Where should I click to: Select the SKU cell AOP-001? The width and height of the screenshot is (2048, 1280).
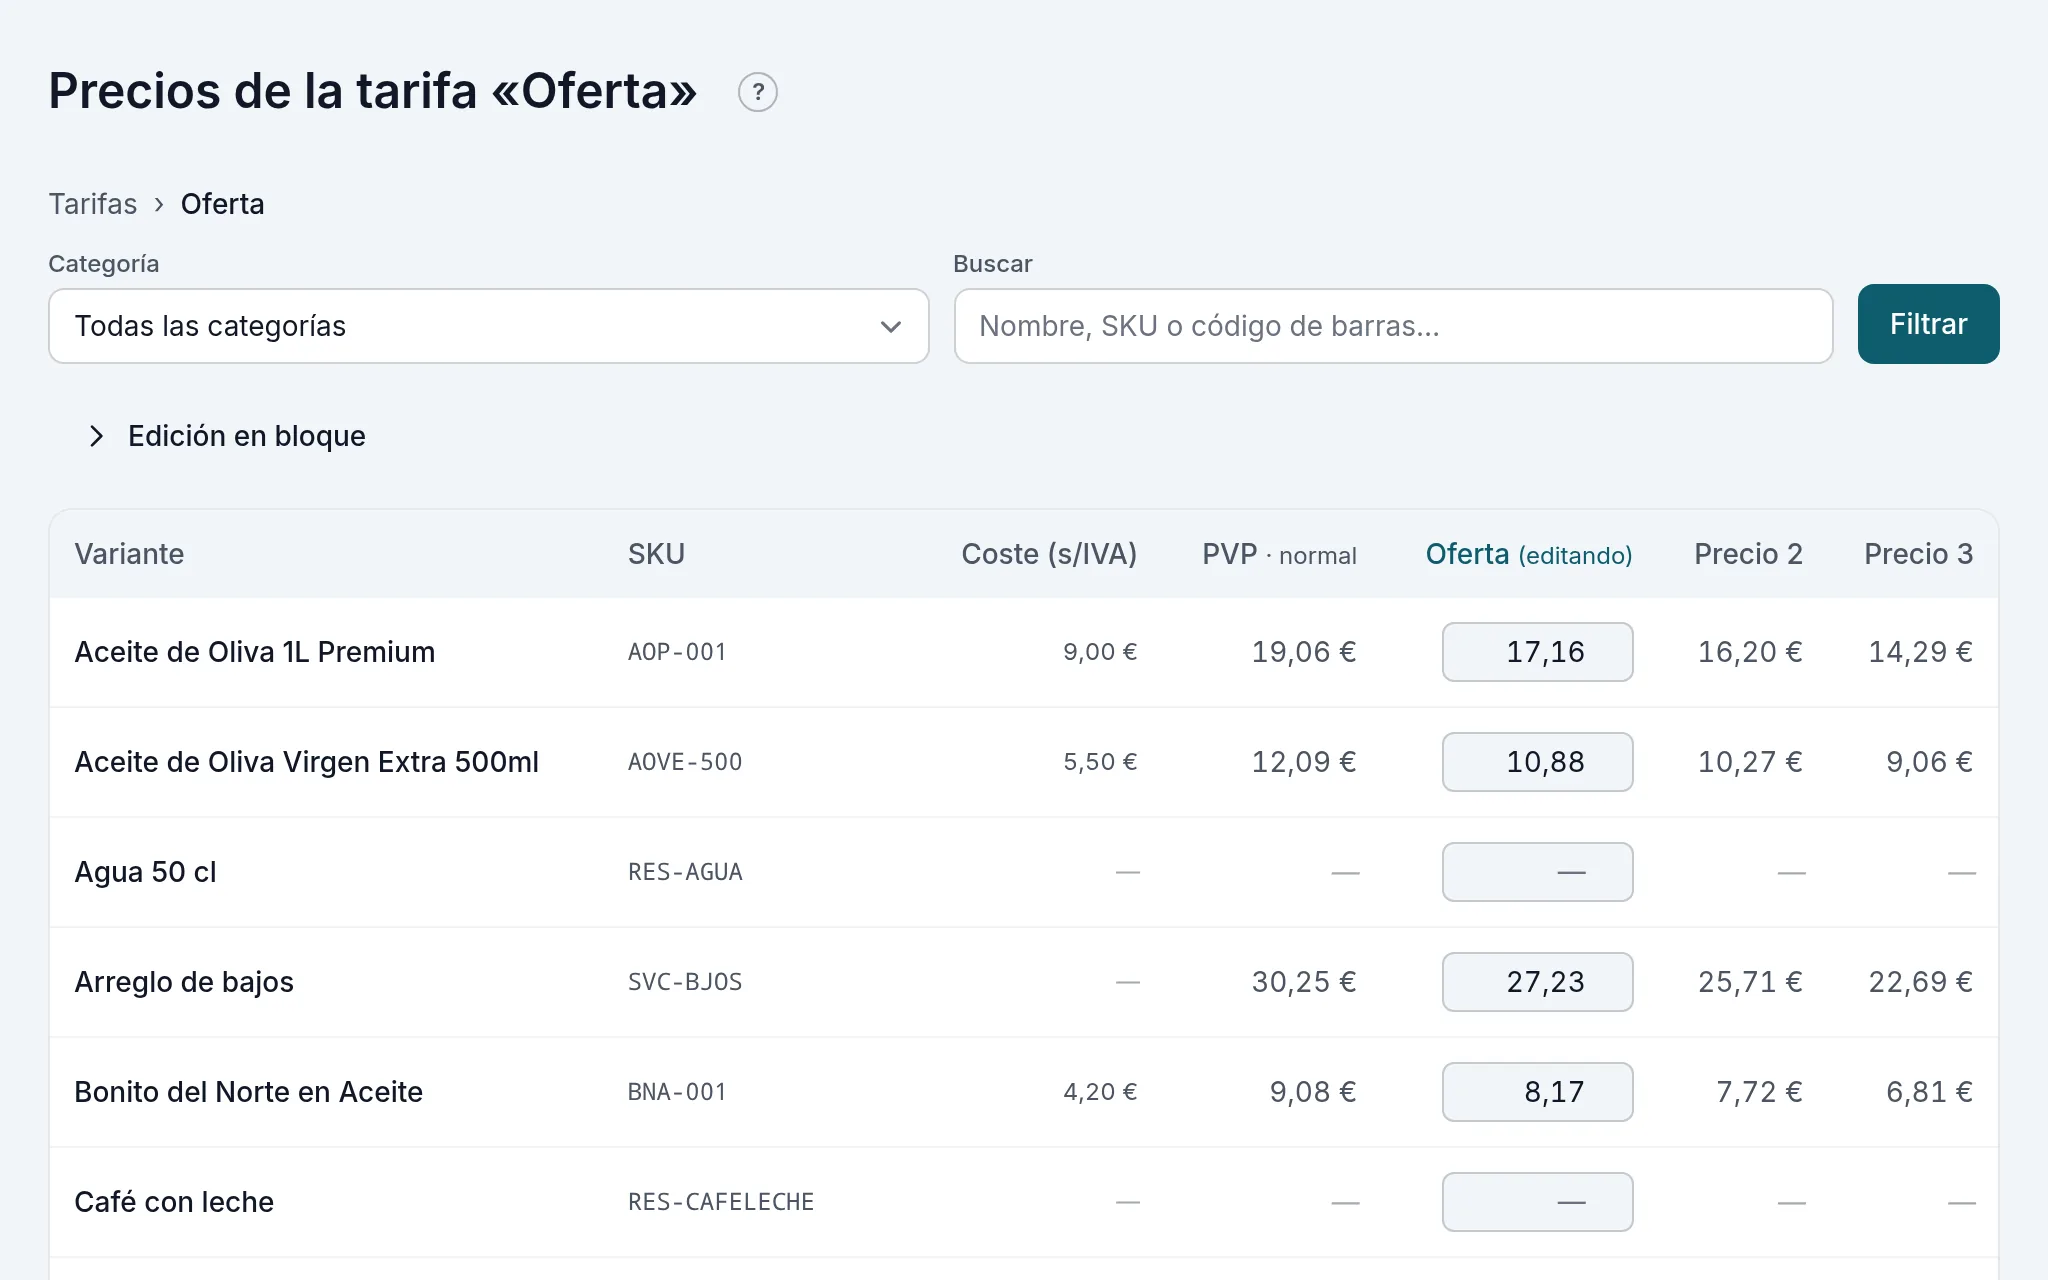[677, 652]
